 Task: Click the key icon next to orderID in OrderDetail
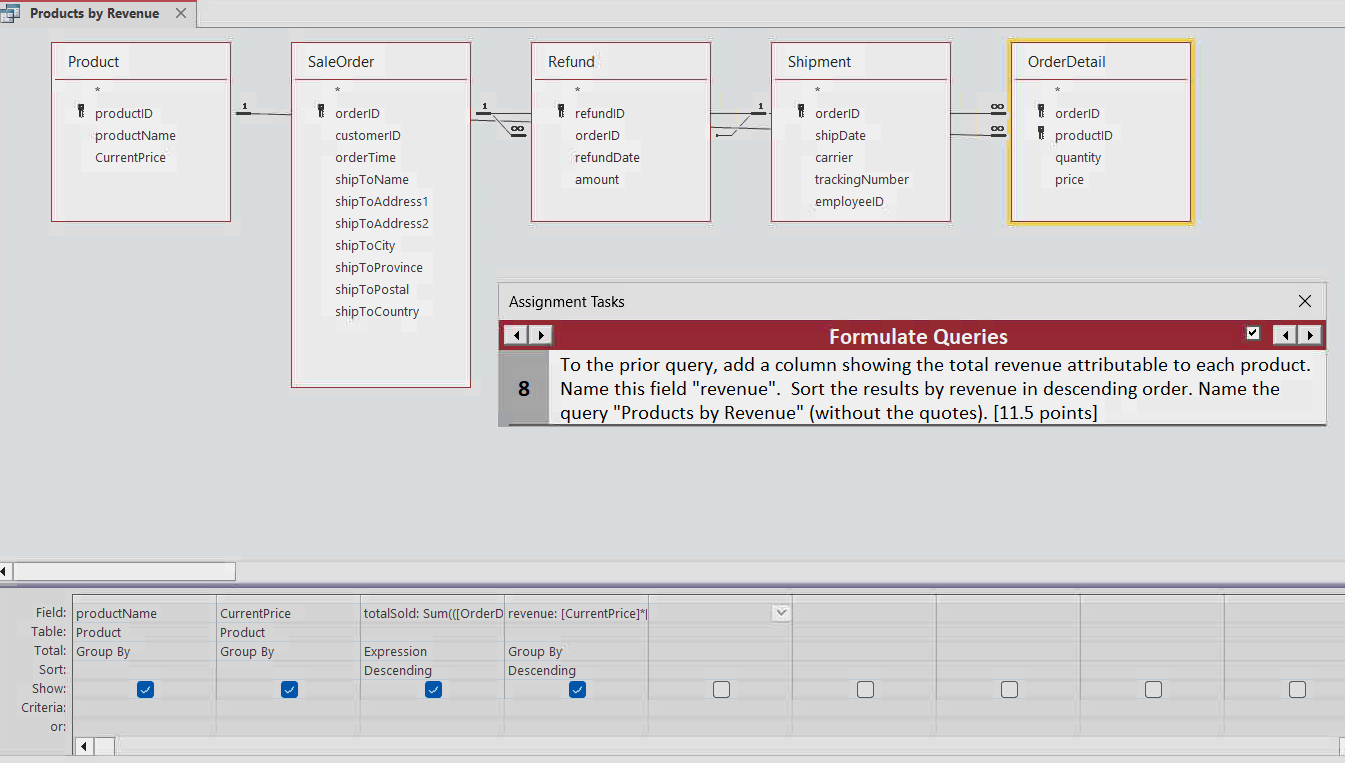[1040, 113]
